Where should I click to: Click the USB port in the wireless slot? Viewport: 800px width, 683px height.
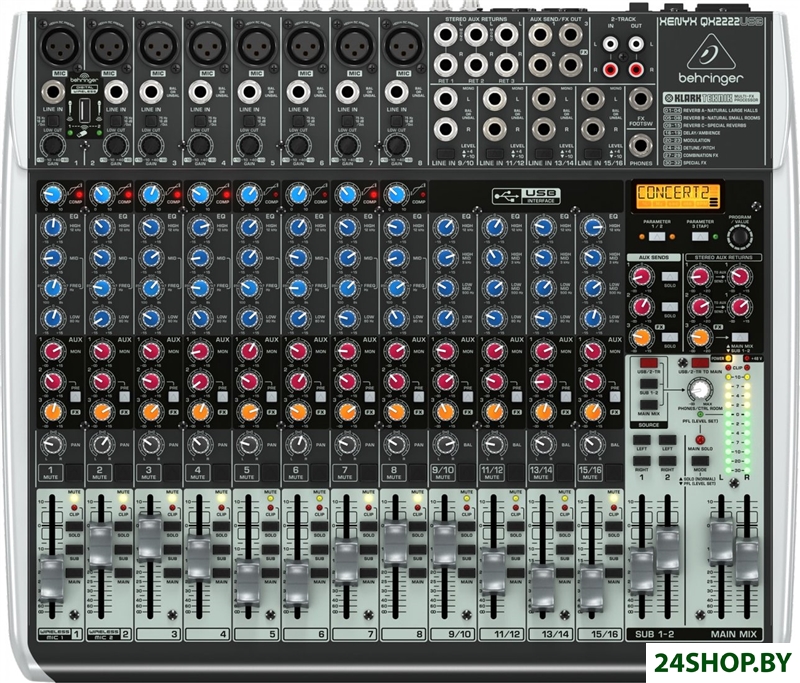pyautogui.click(x=85, y=109)
